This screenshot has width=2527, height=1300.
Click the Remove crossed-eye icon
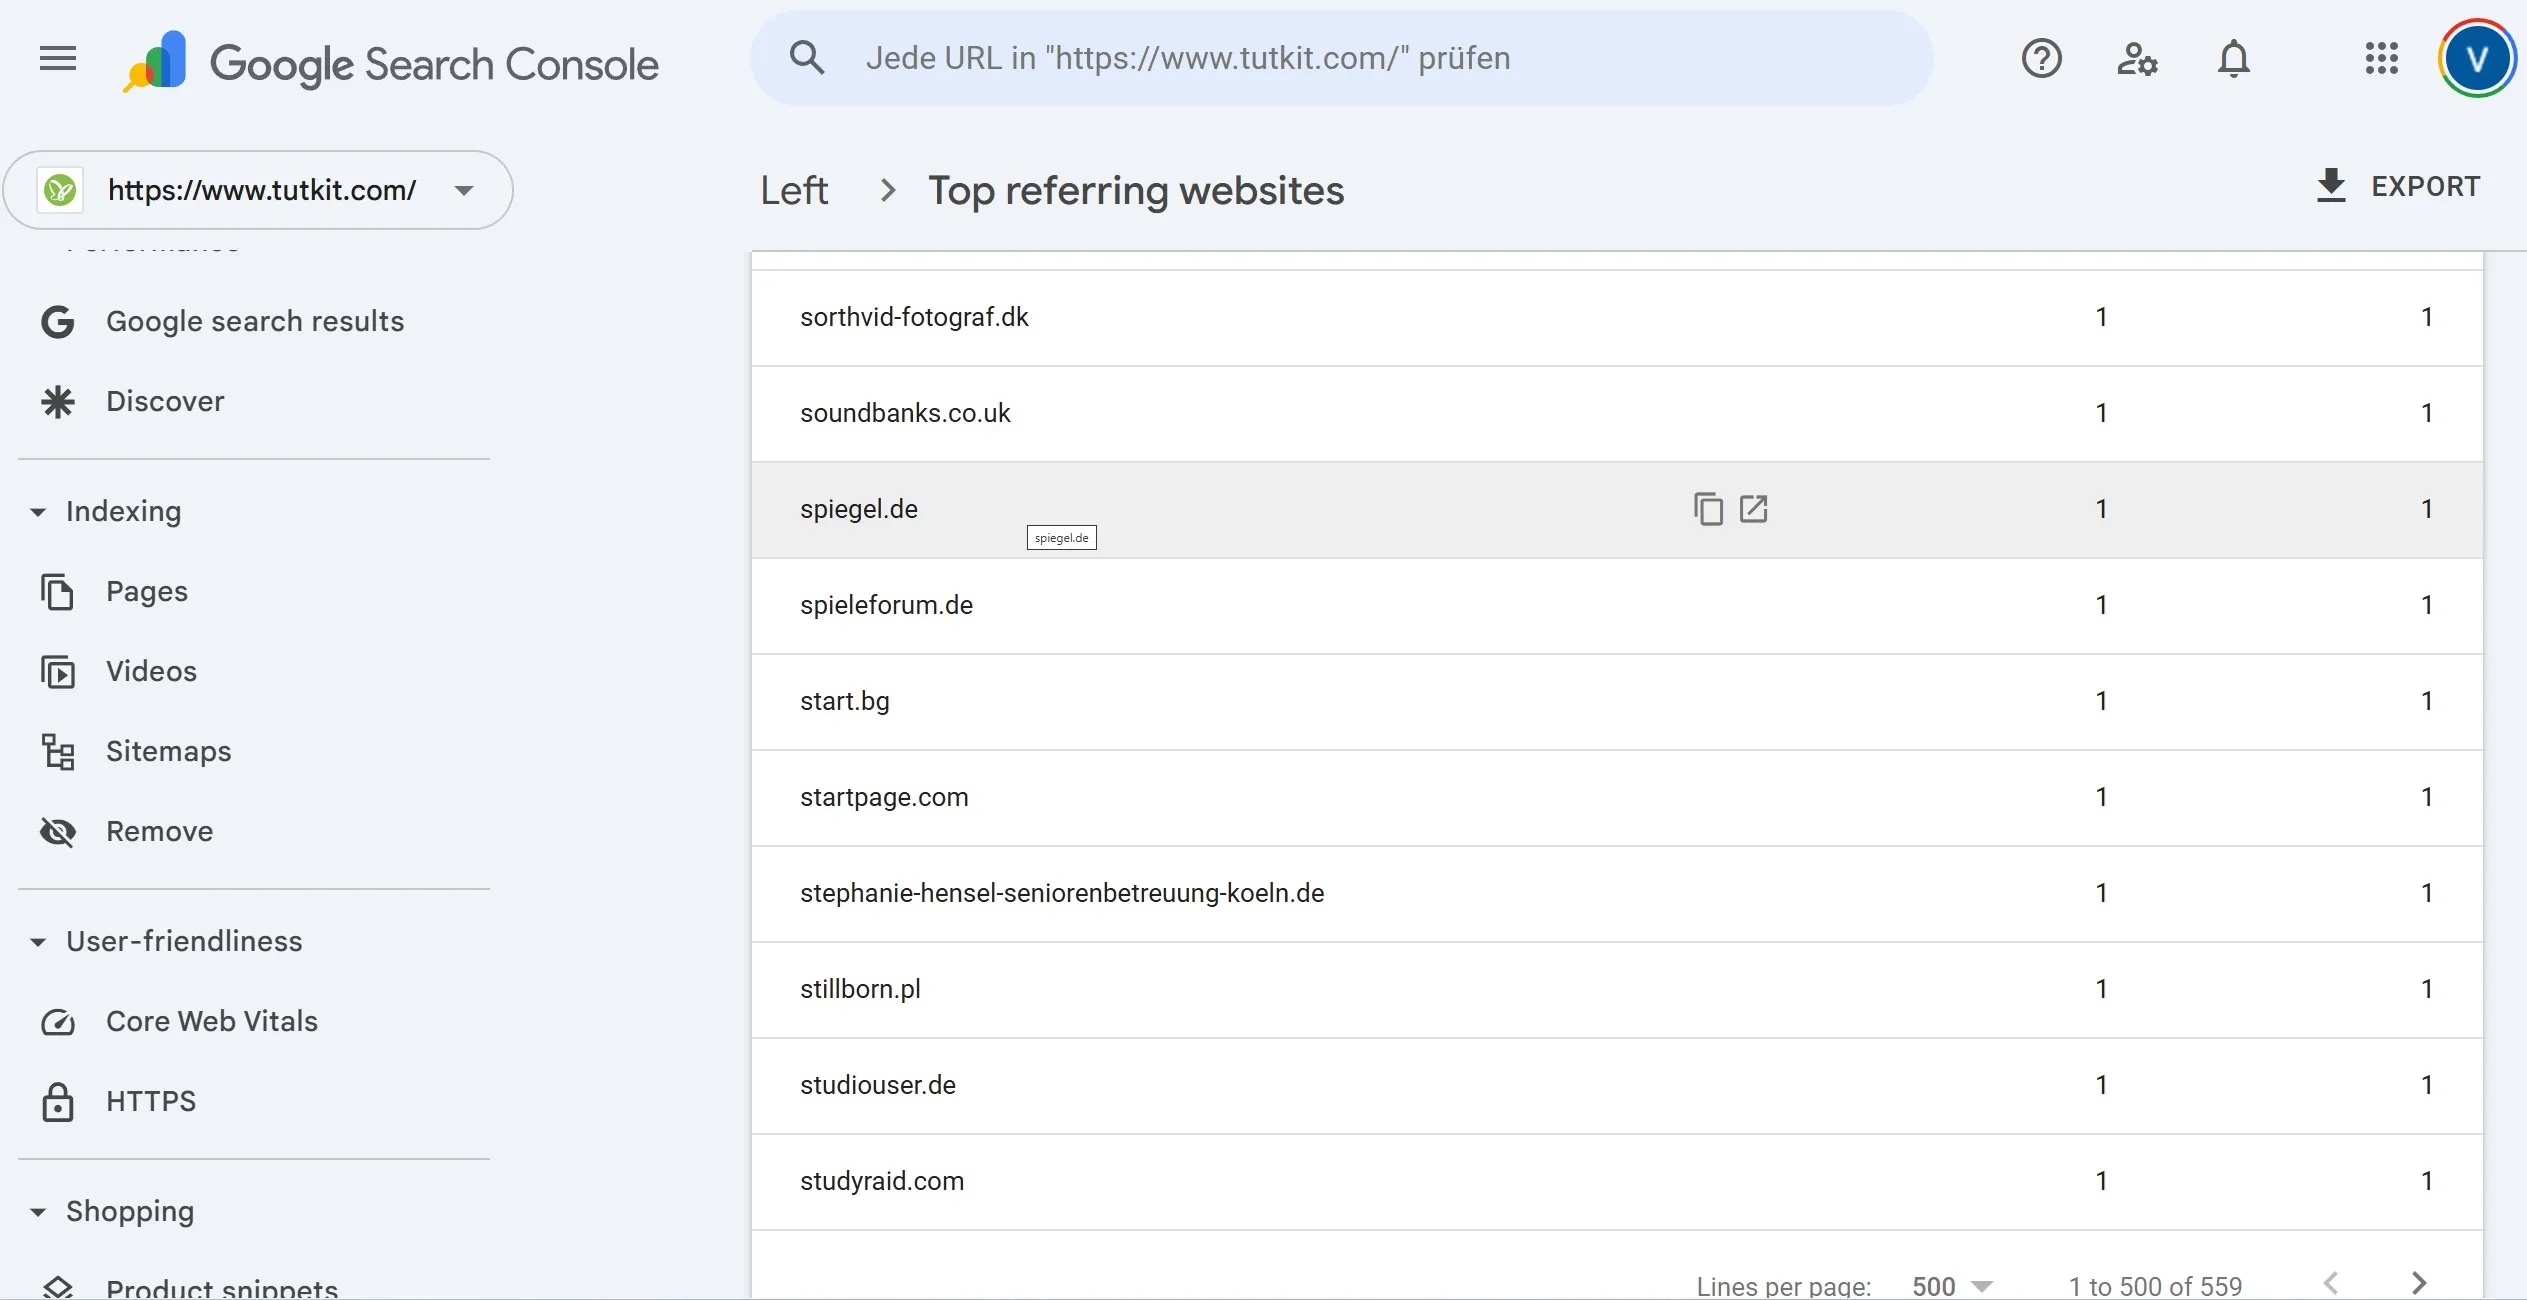click(58, 831)
